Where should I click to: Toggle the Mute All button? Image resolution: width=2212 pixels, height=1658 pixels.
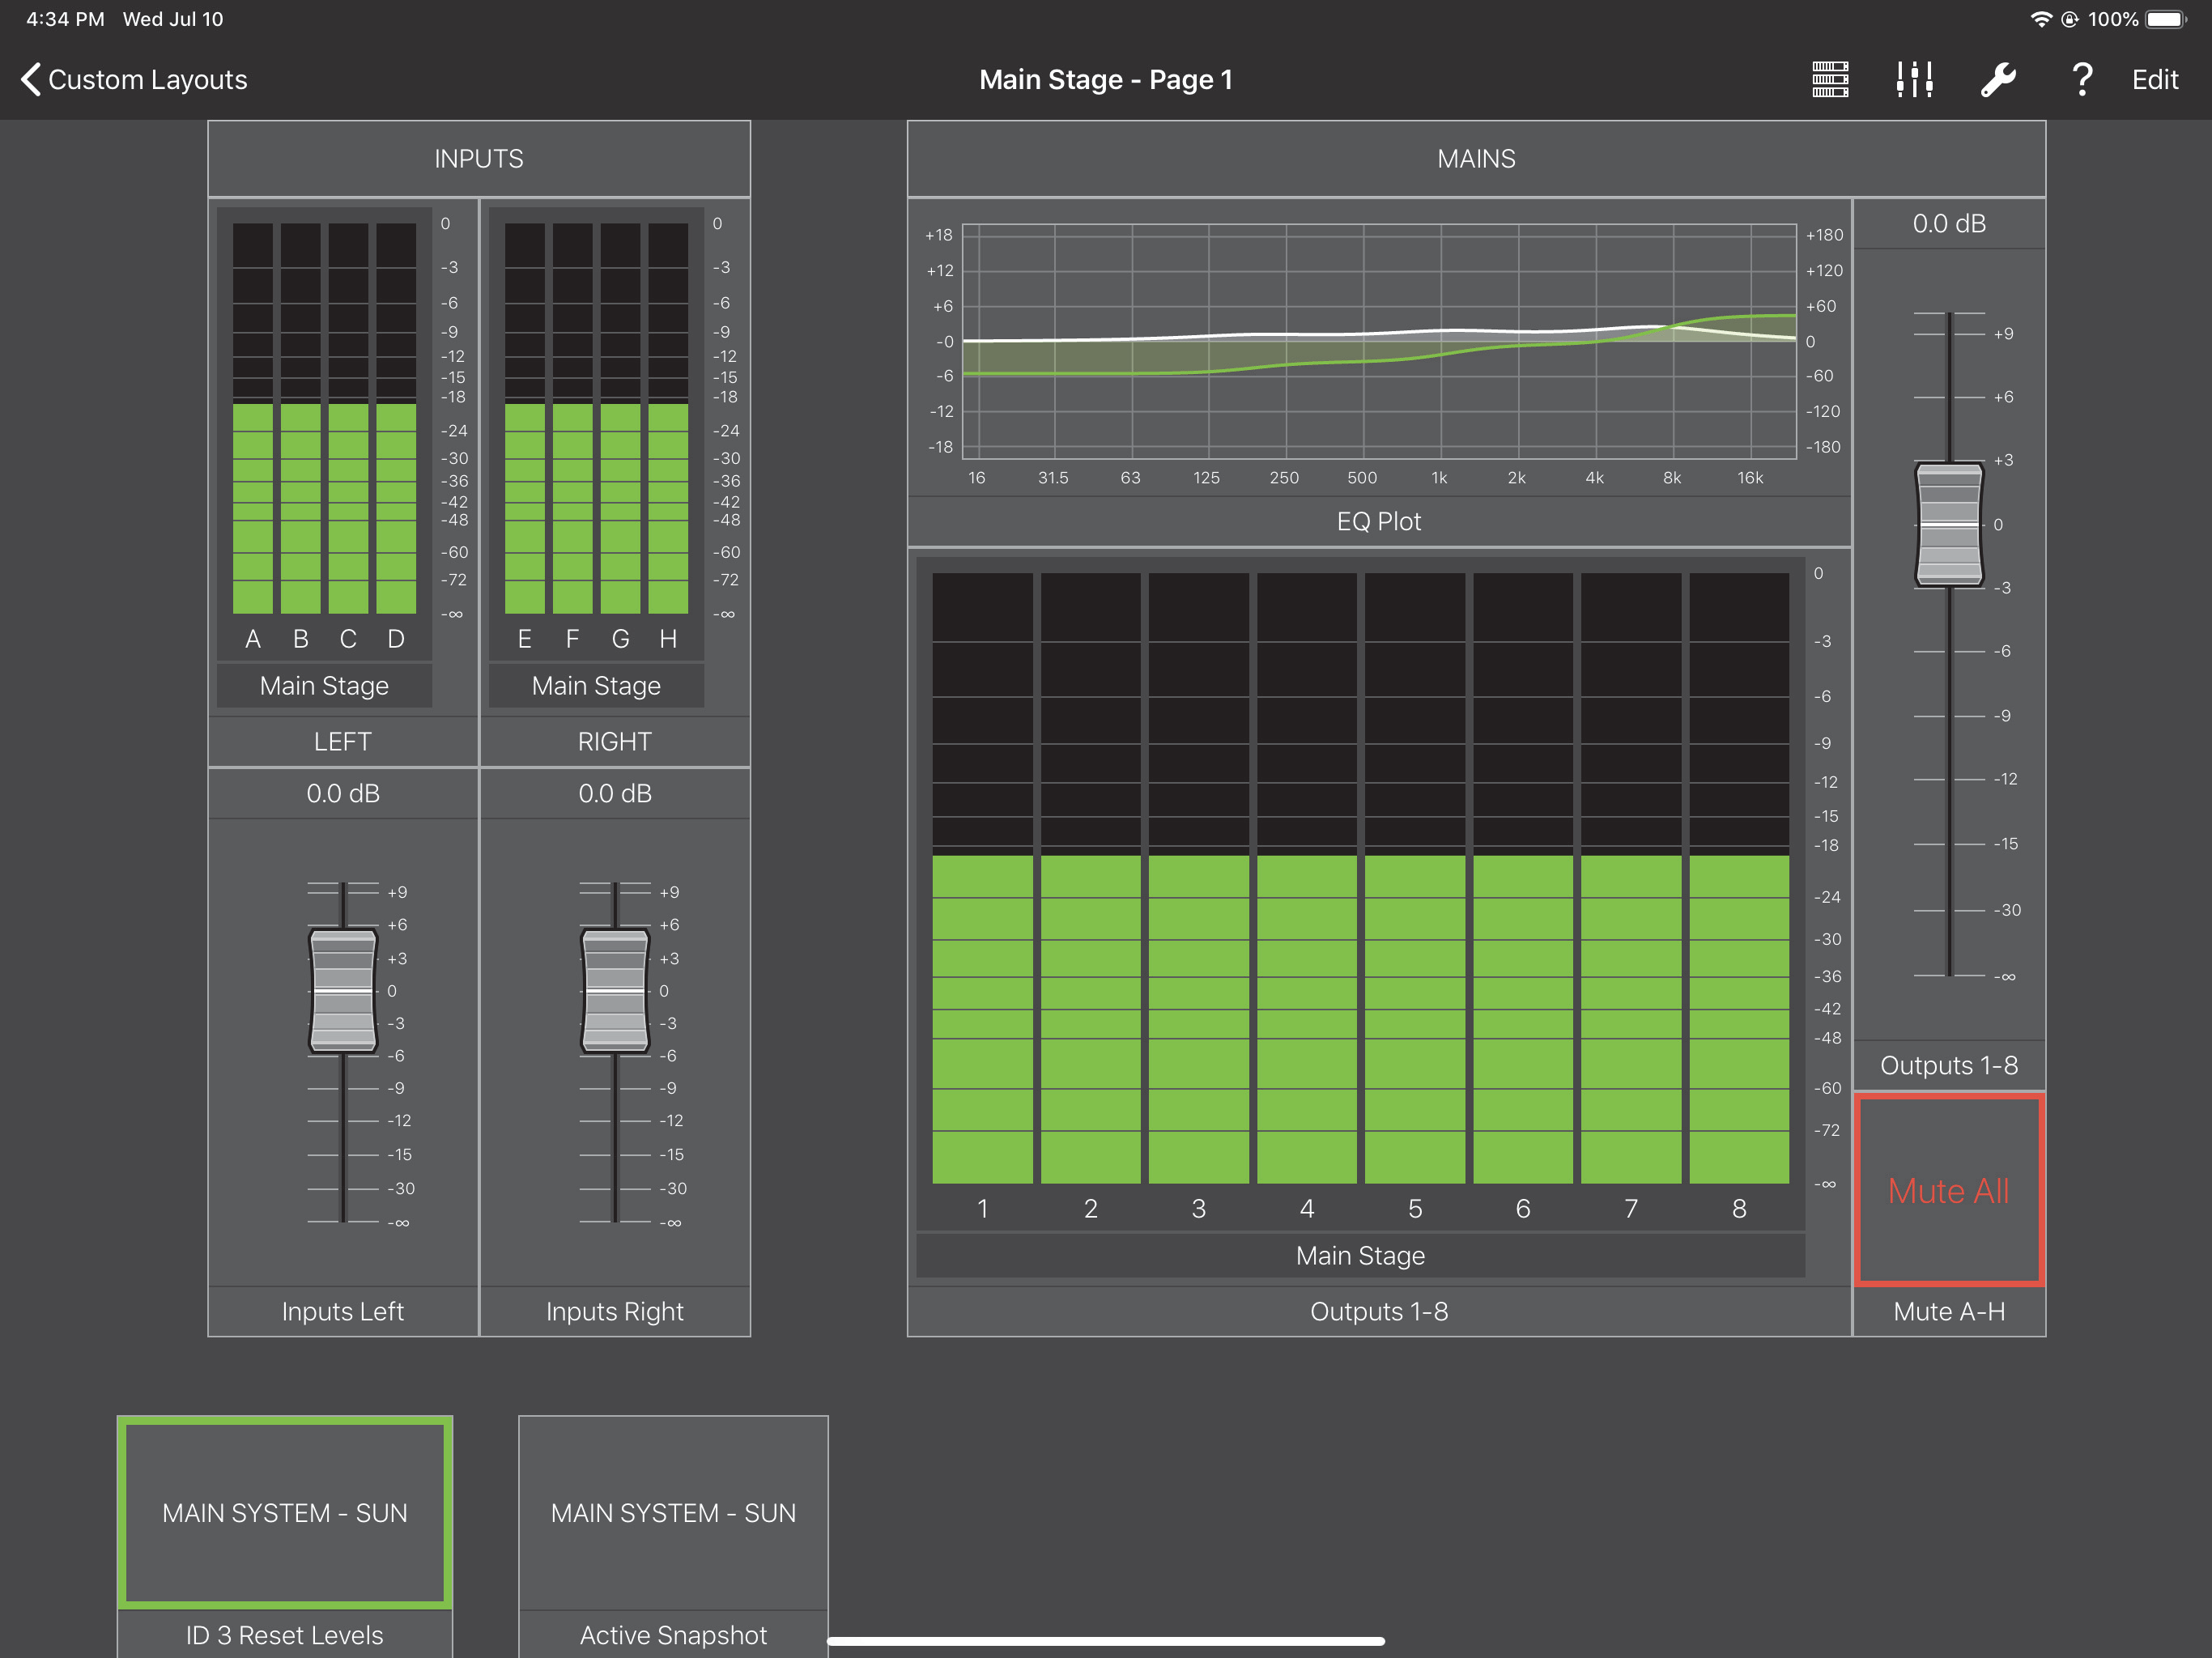tap(1948, 1190)
